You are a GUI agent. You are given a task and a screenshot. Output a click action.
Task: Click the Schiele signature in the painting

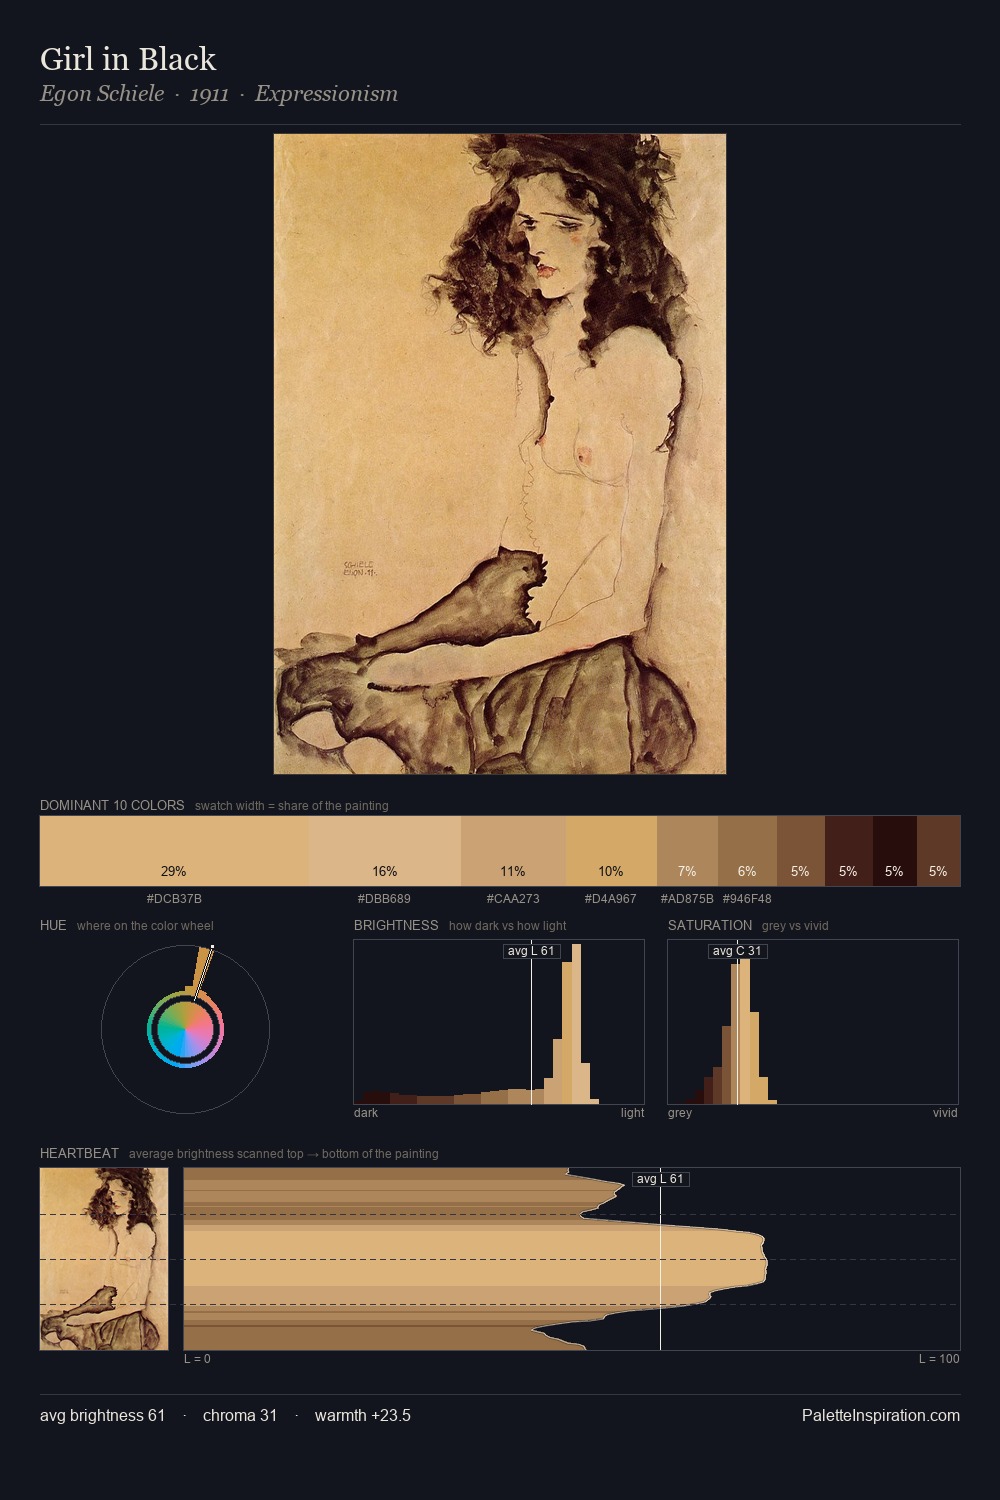click(x=359, y=569)
